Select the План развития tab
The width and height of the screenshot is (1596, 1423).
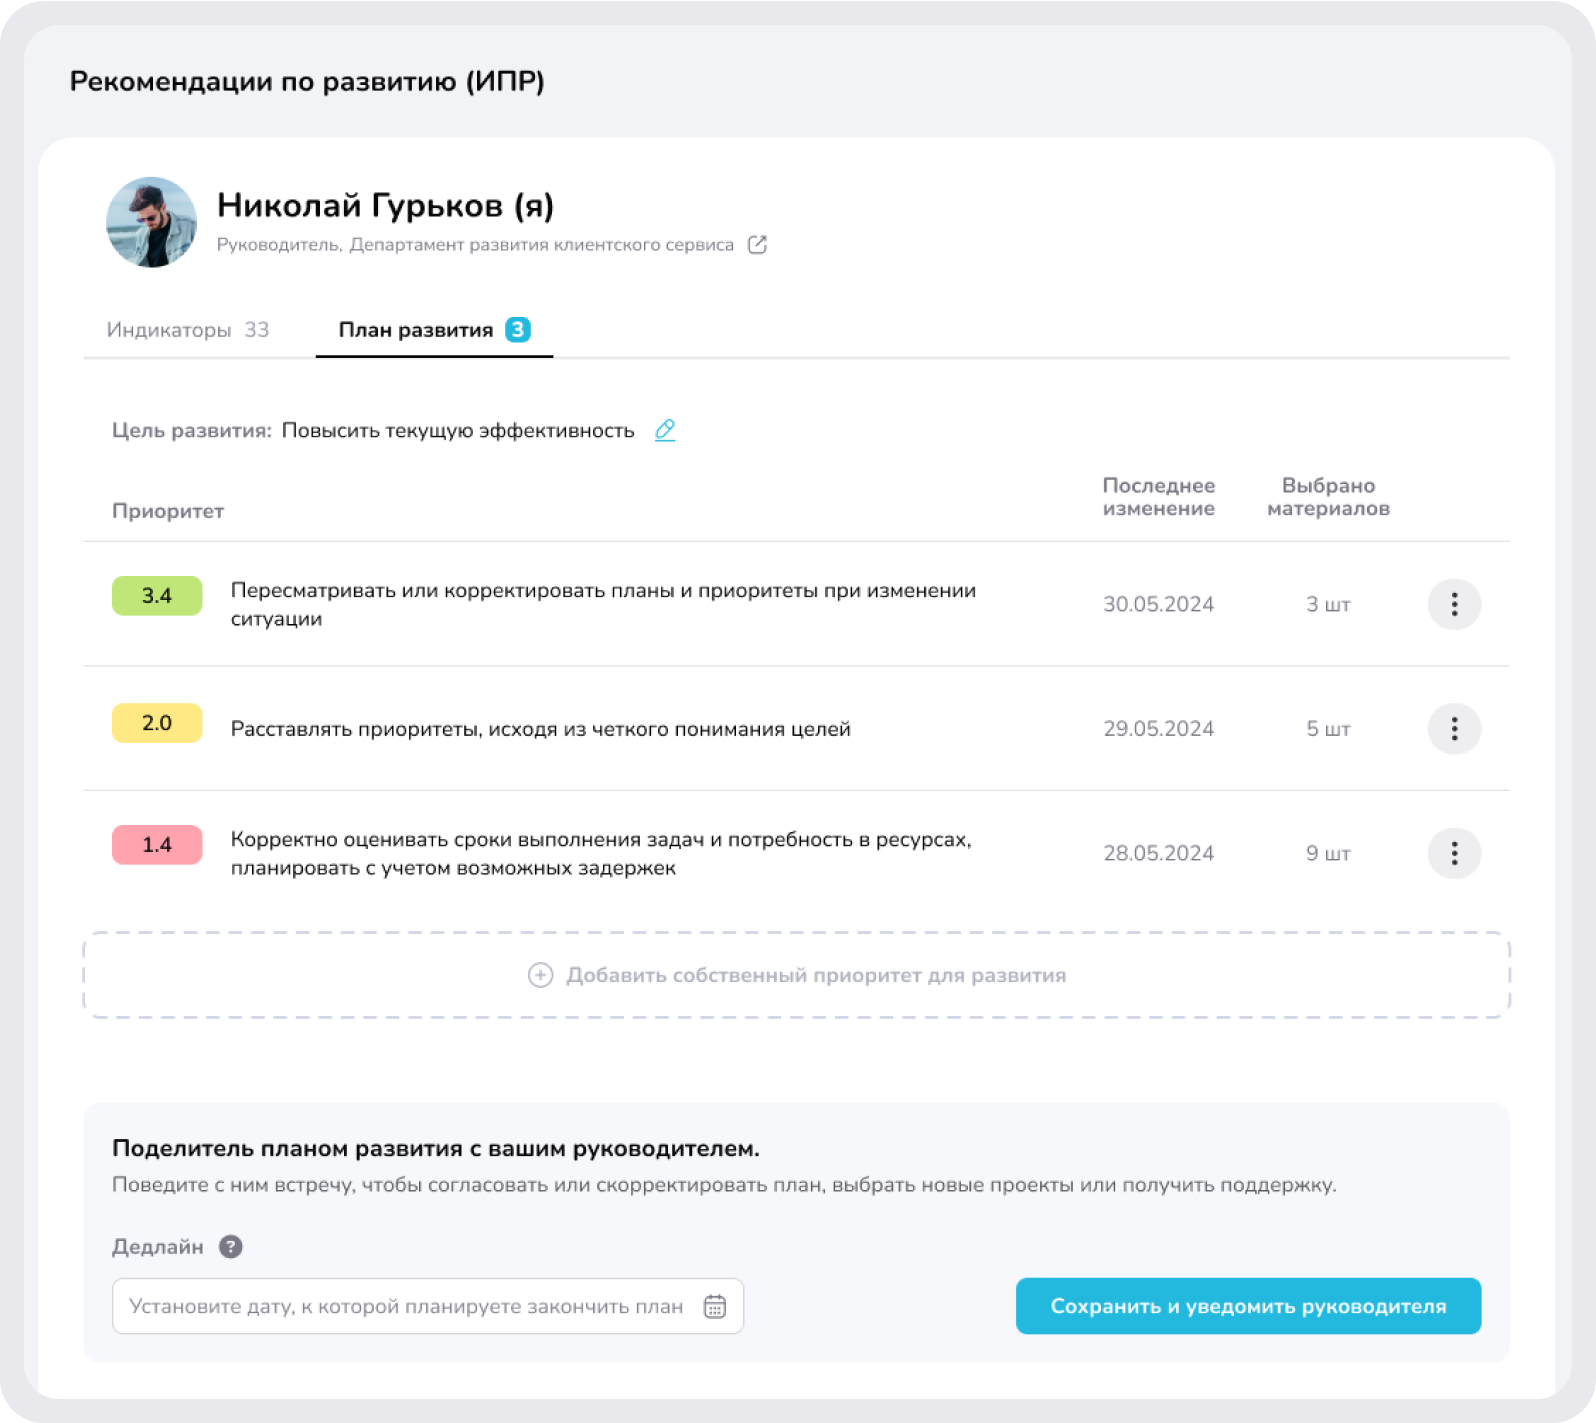click(416, 330)
